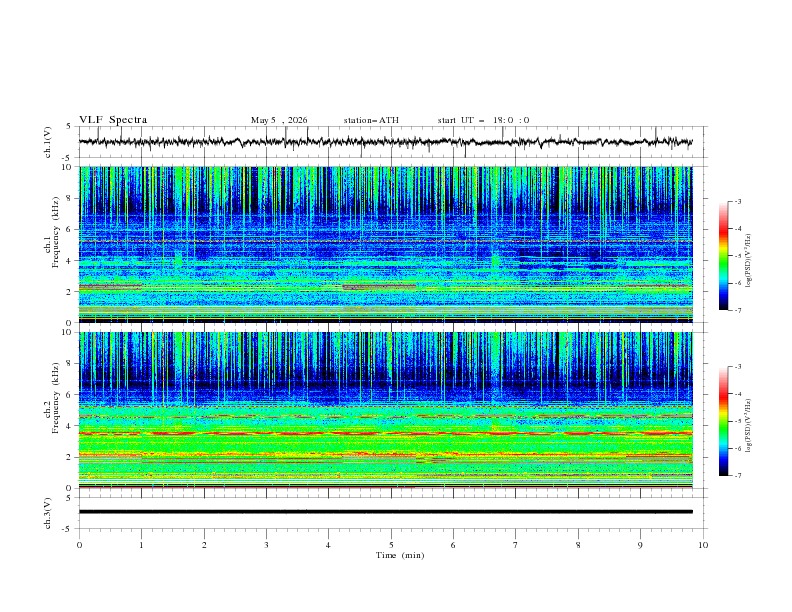Click the VLF Spectra title text
792x612 pixels.
coord(113,120)
